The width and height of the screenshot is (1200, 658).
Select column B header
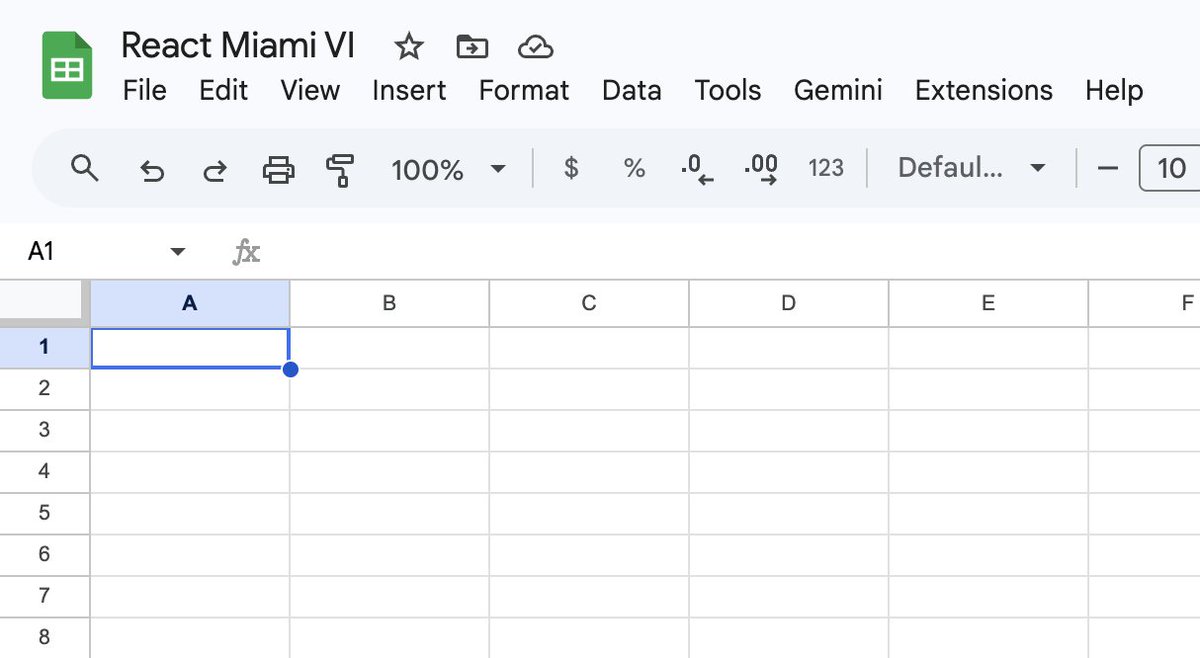[x=389, y=303]
